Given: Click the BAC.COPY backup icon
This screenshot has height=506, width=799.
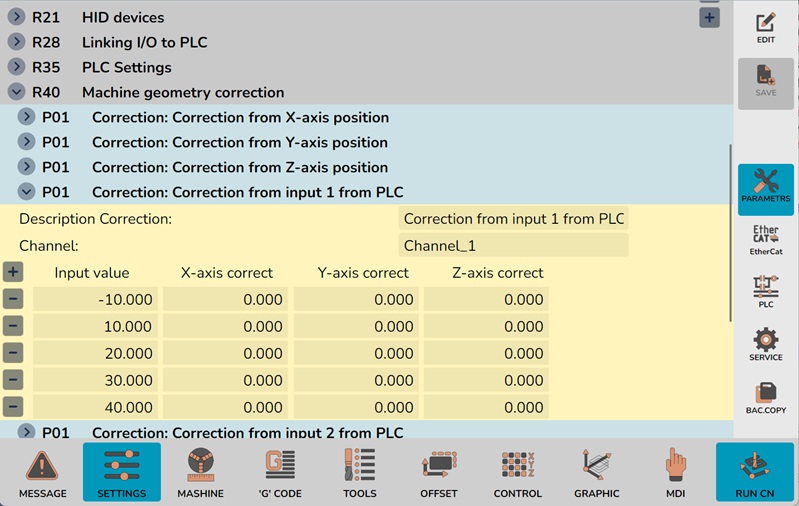Looking at the screenshot, I should [765, 397].
